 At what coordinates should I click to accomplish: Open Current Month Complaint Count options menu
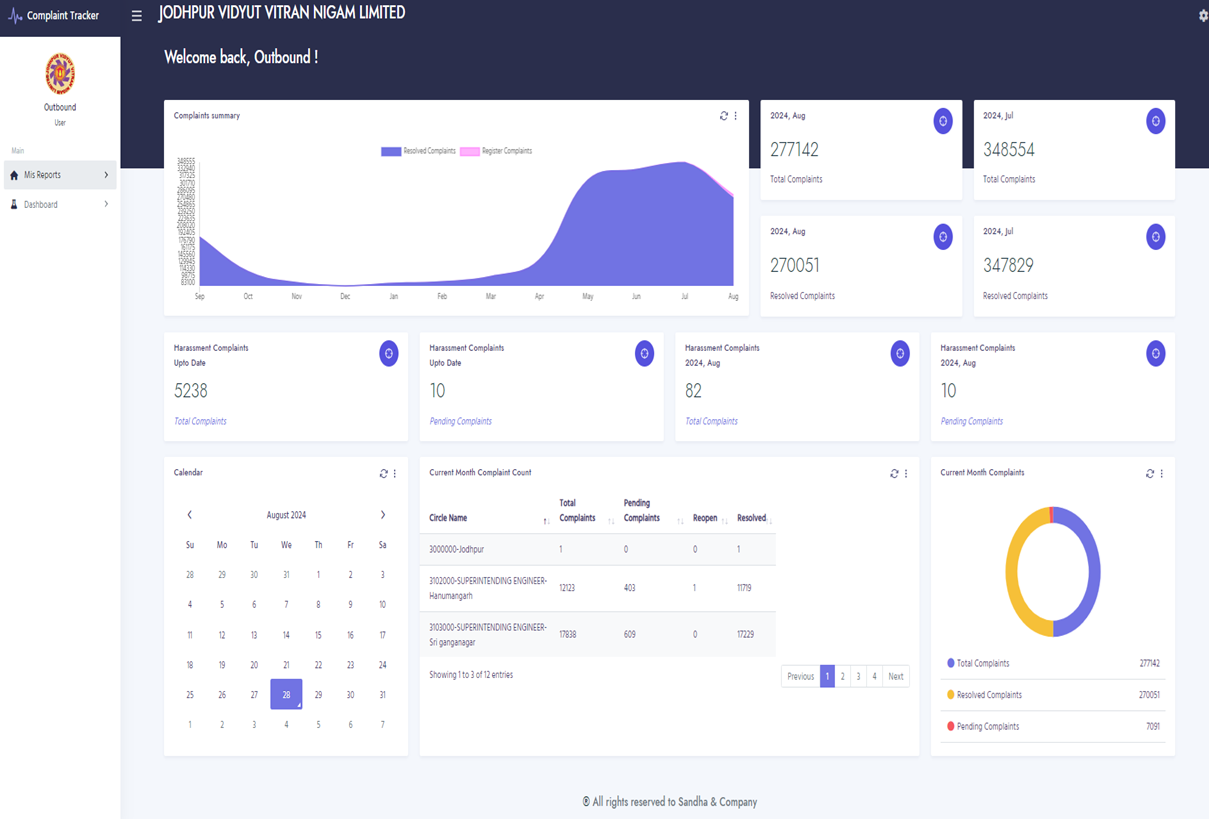(x=906, y=474)
